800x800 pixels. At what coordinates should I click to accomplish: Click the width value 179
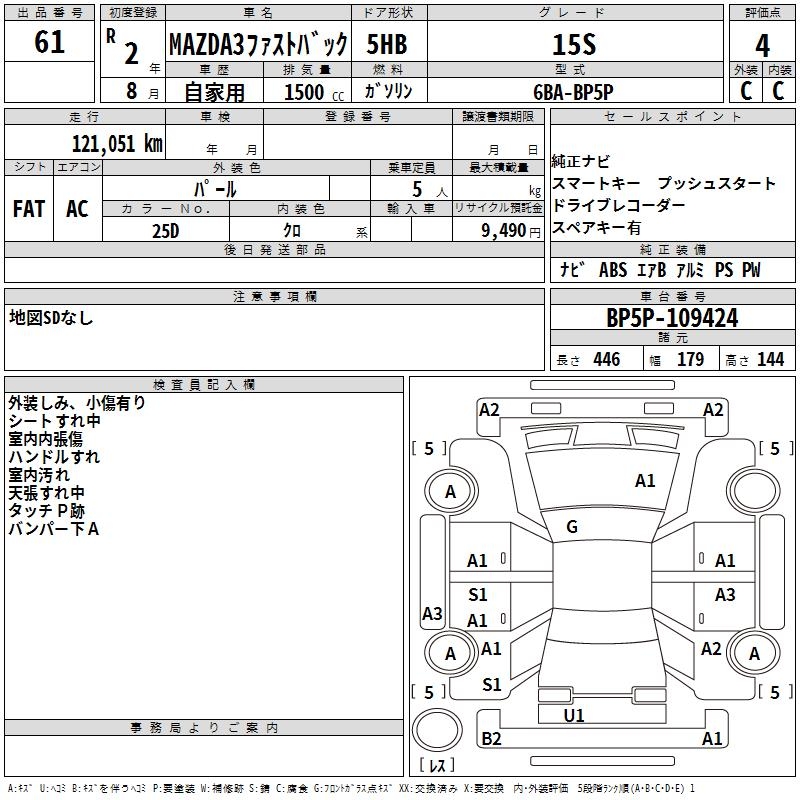690,360
